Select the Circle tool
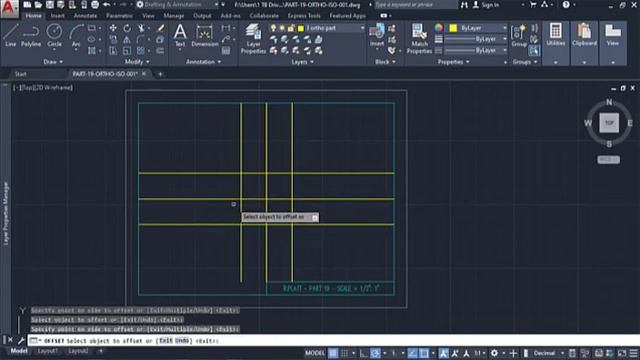640x360 pixels. click(54, 36)
